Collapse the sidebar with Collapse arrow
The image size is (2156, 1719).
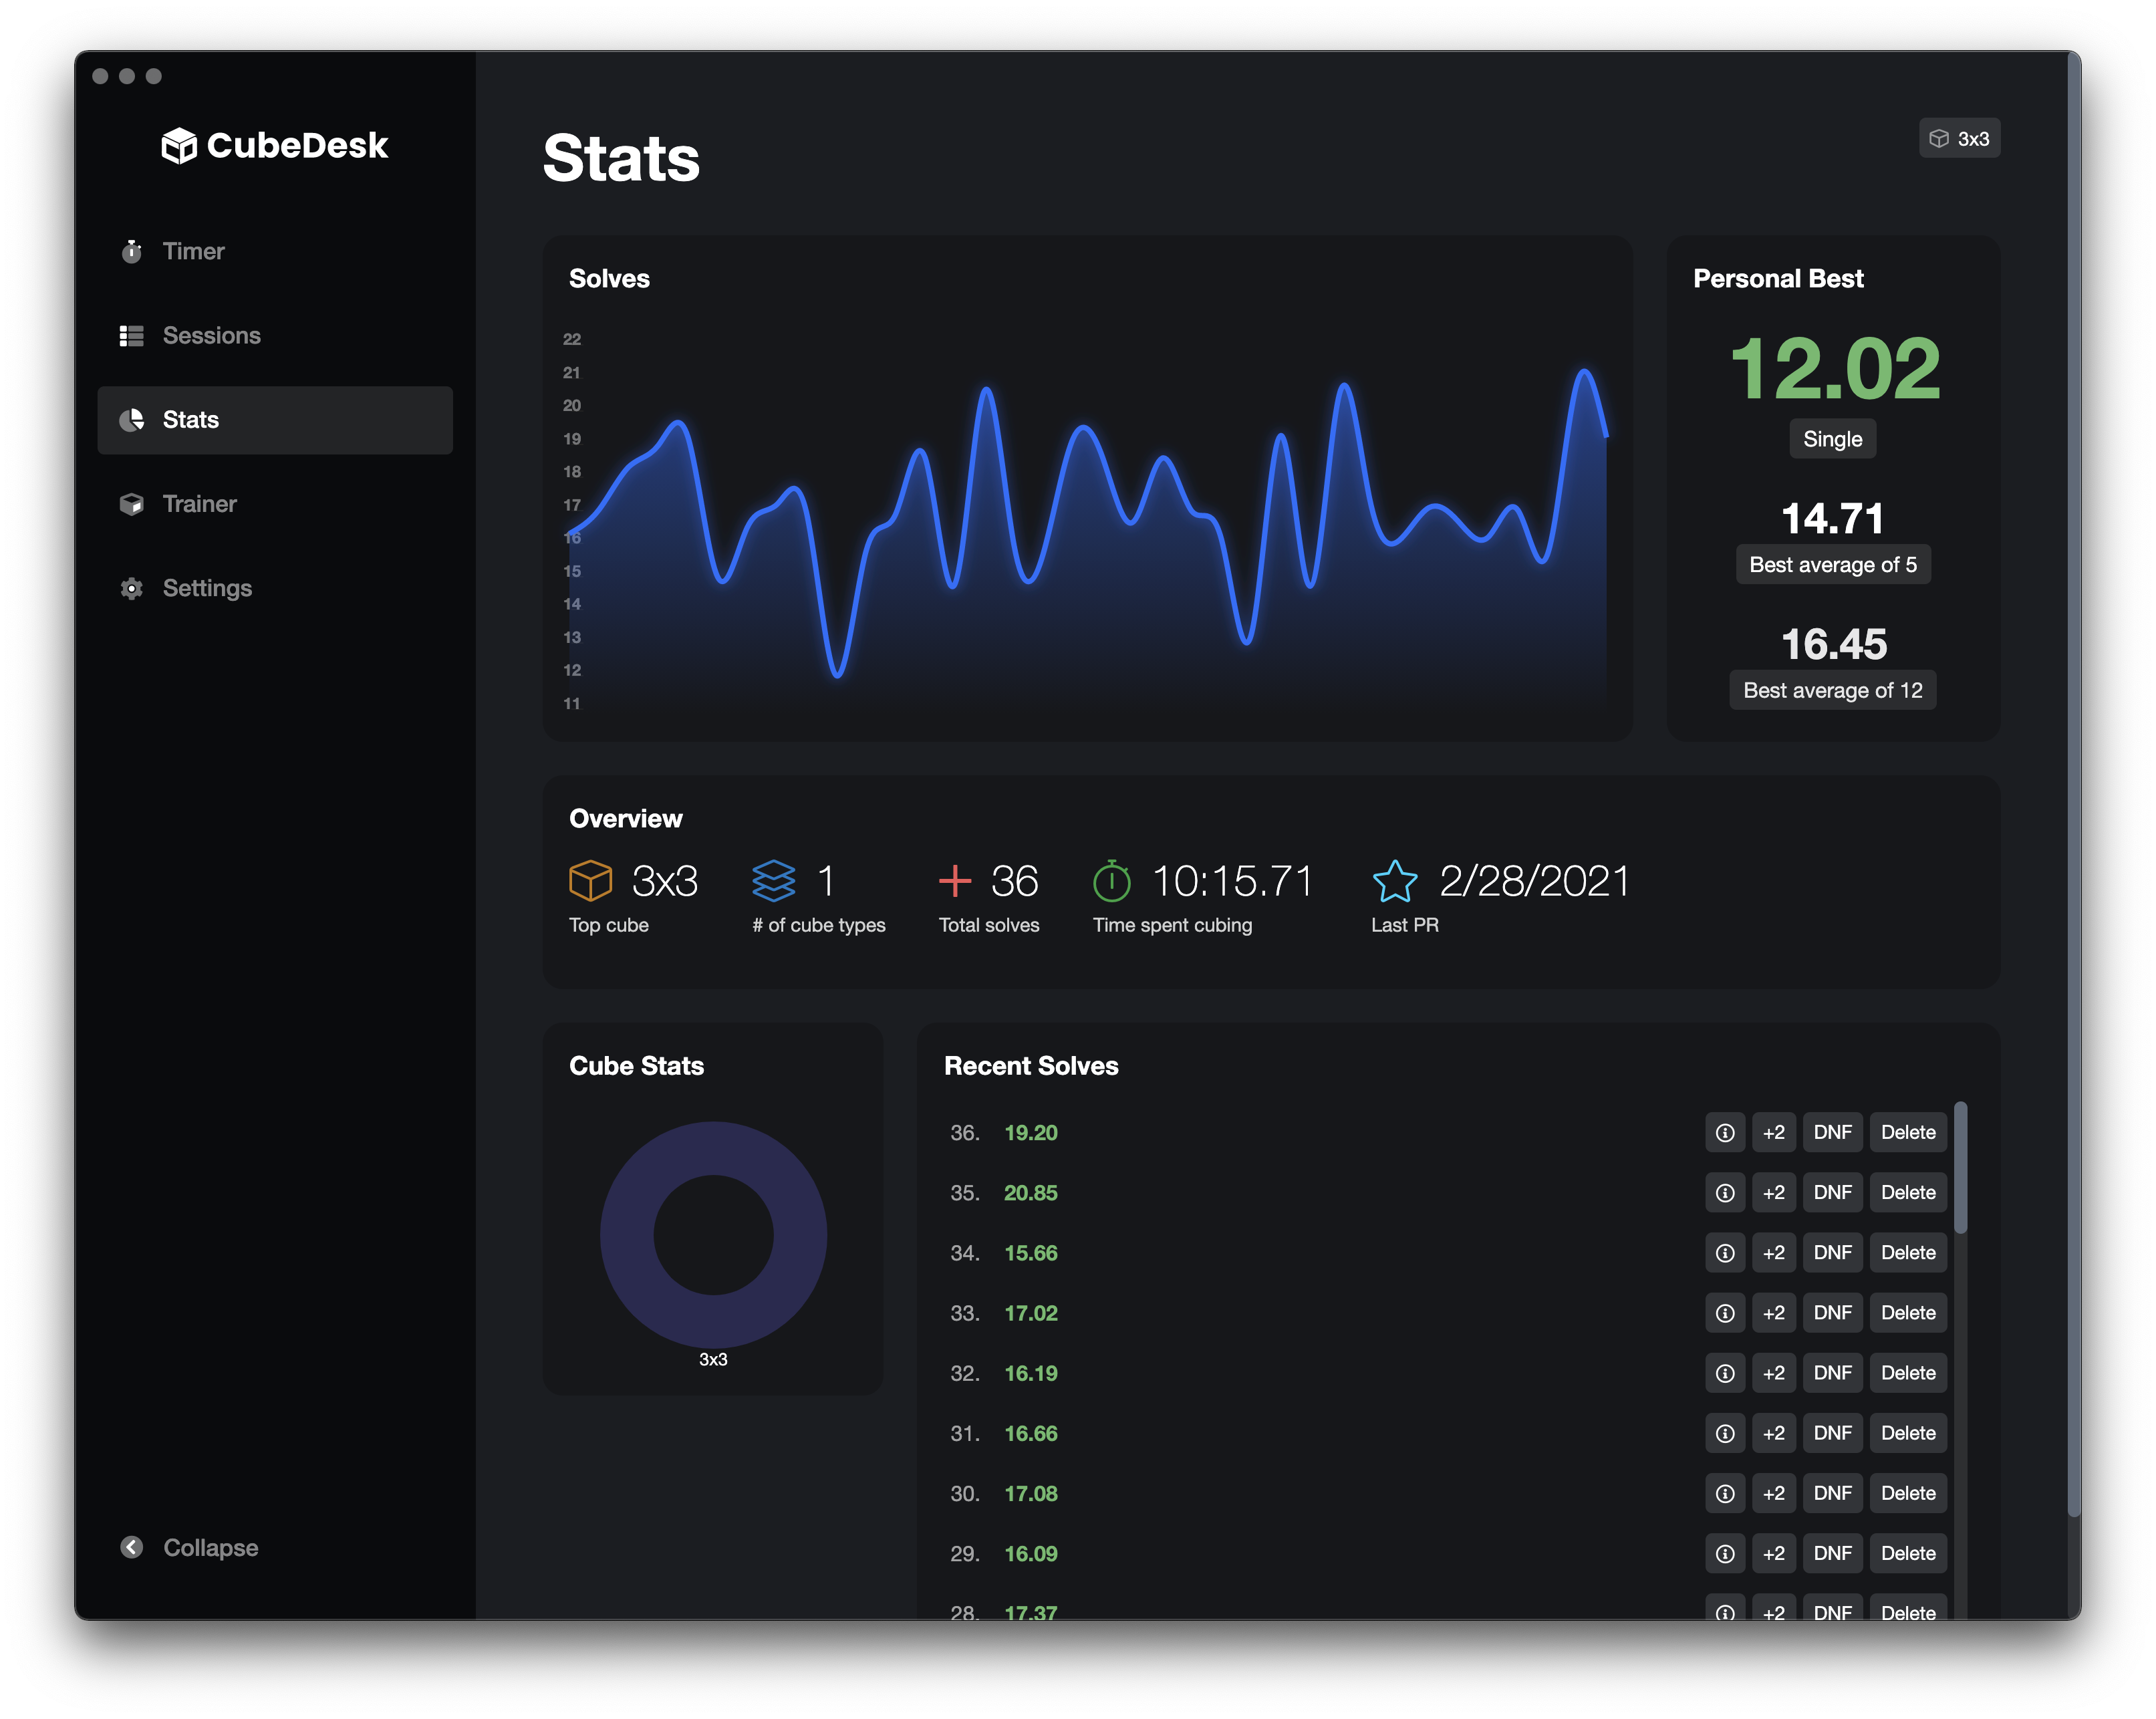point(131,1547)
